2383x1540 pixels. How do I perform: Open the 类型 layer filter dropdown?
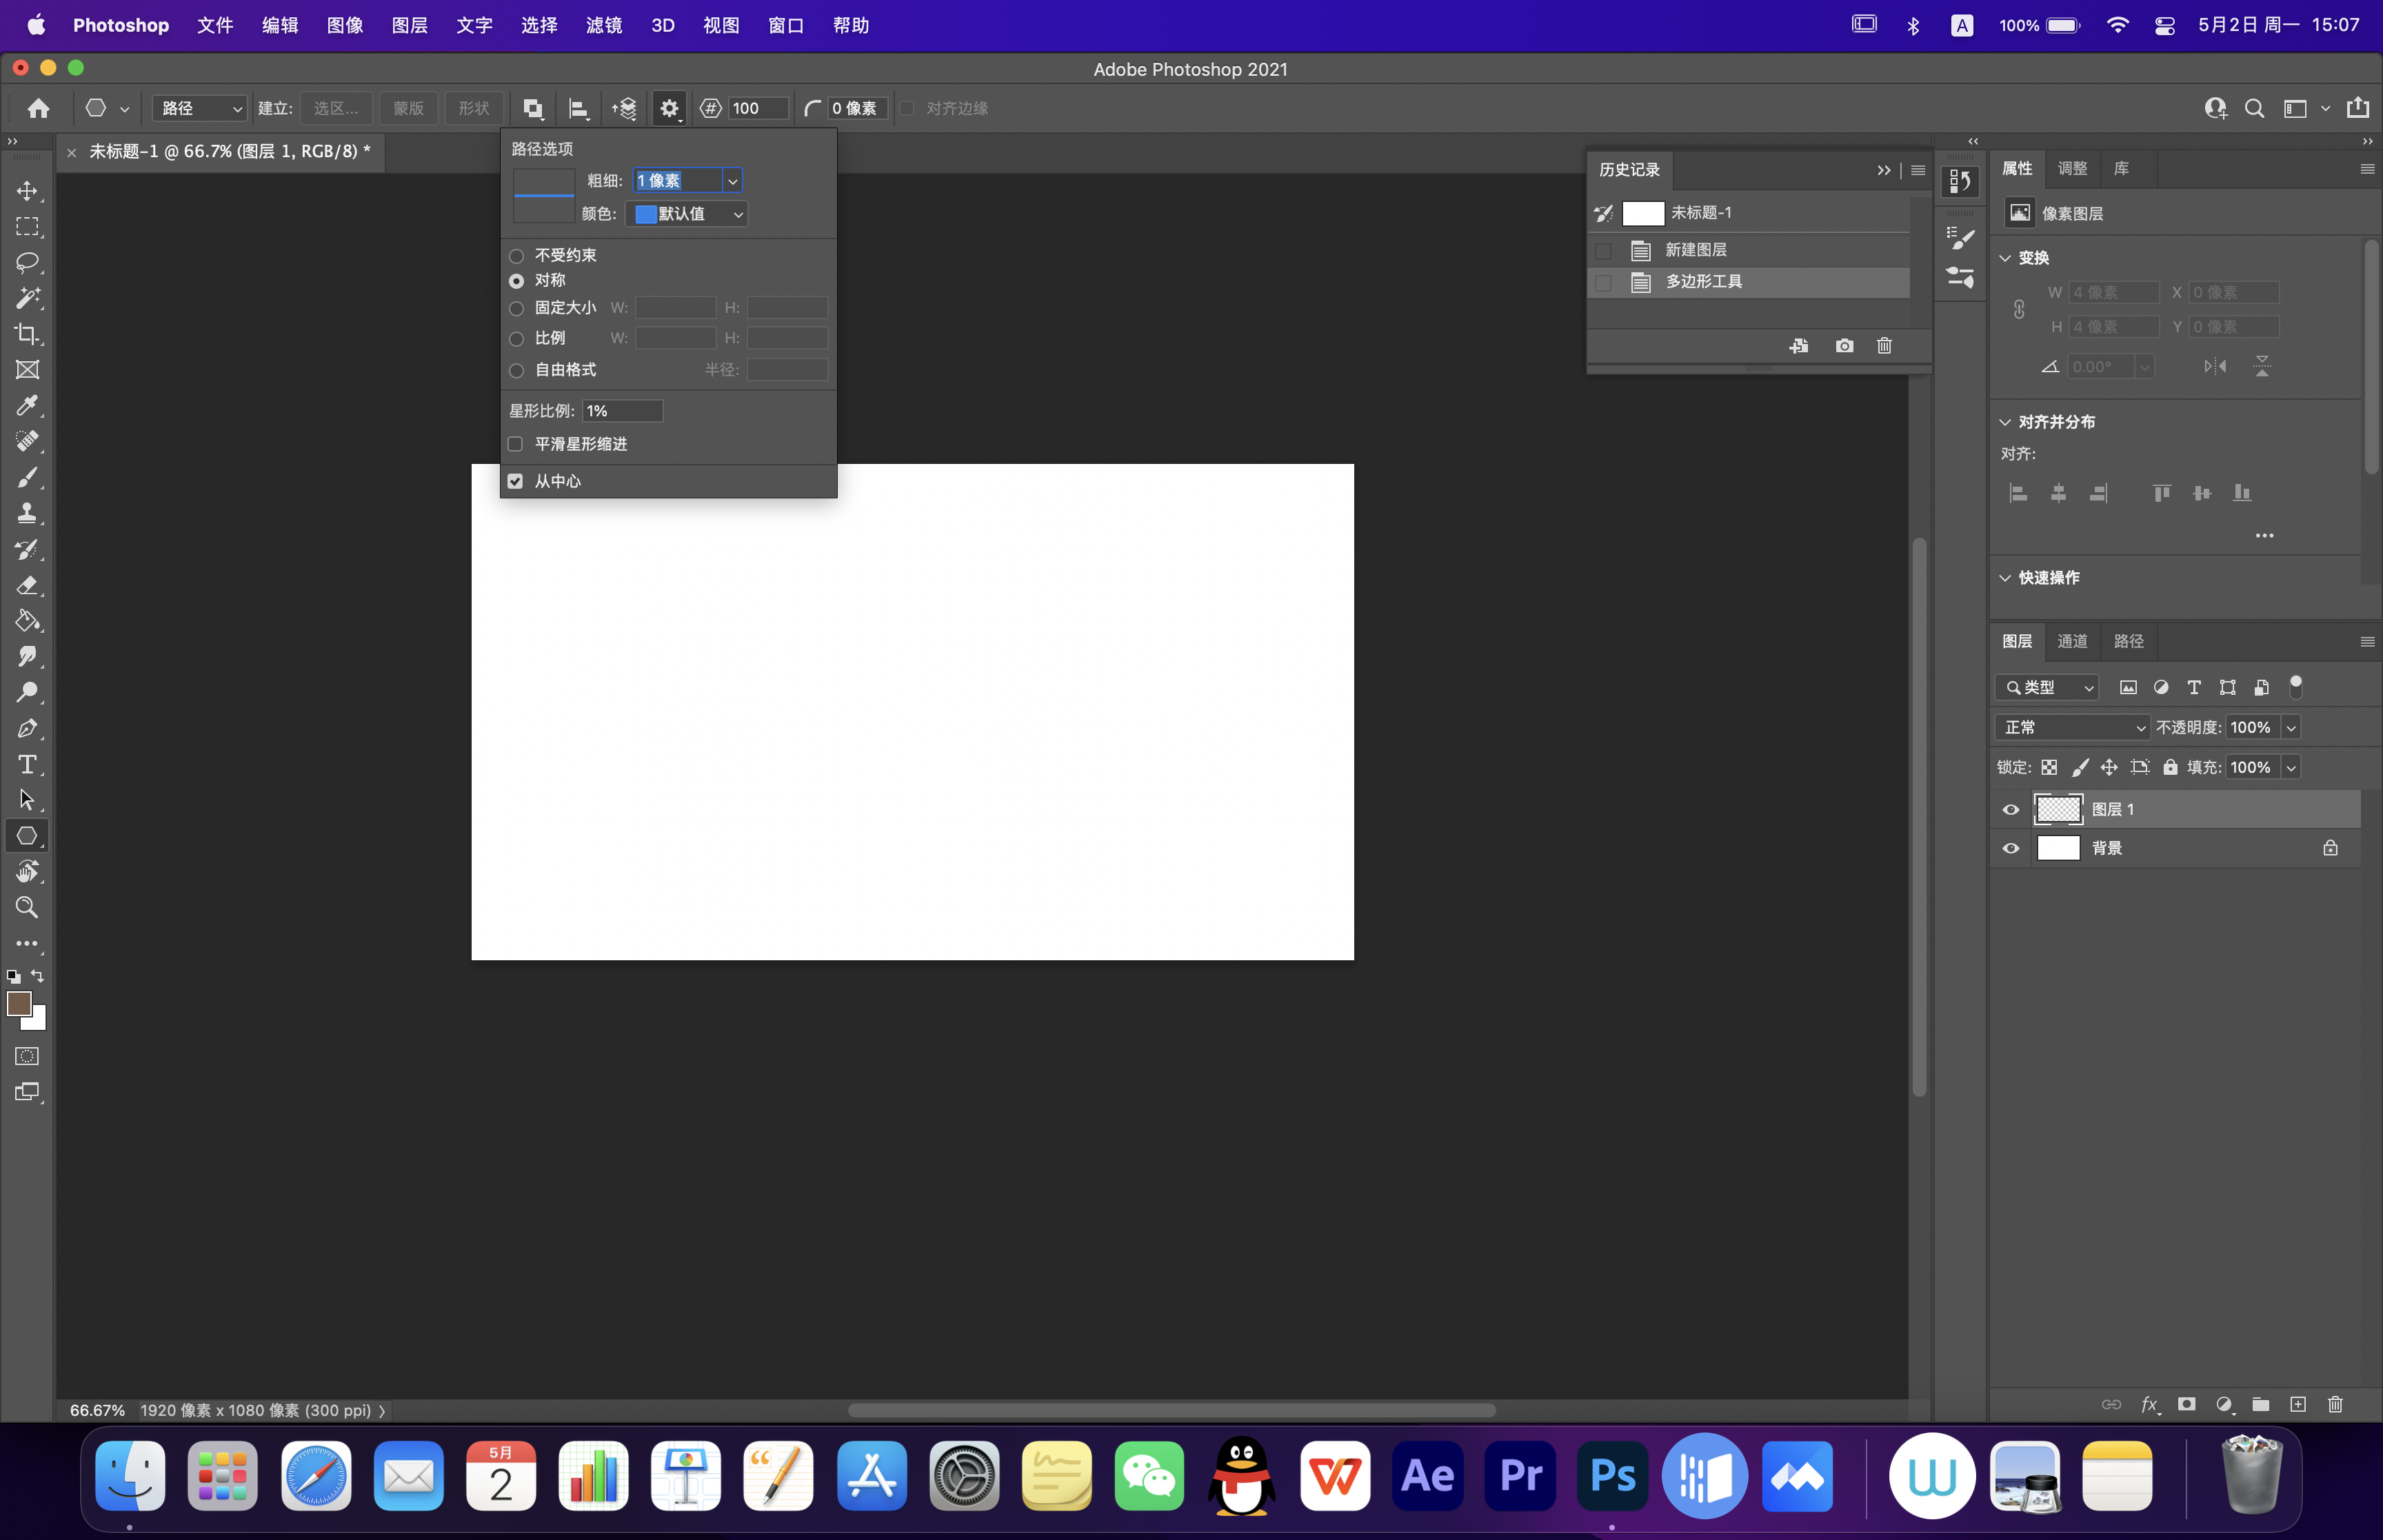pos(2048,687)
